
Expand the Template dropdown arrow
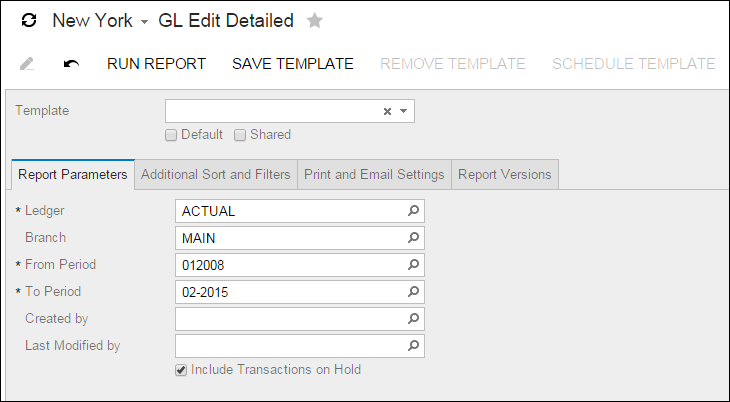(x=403, y=111)
